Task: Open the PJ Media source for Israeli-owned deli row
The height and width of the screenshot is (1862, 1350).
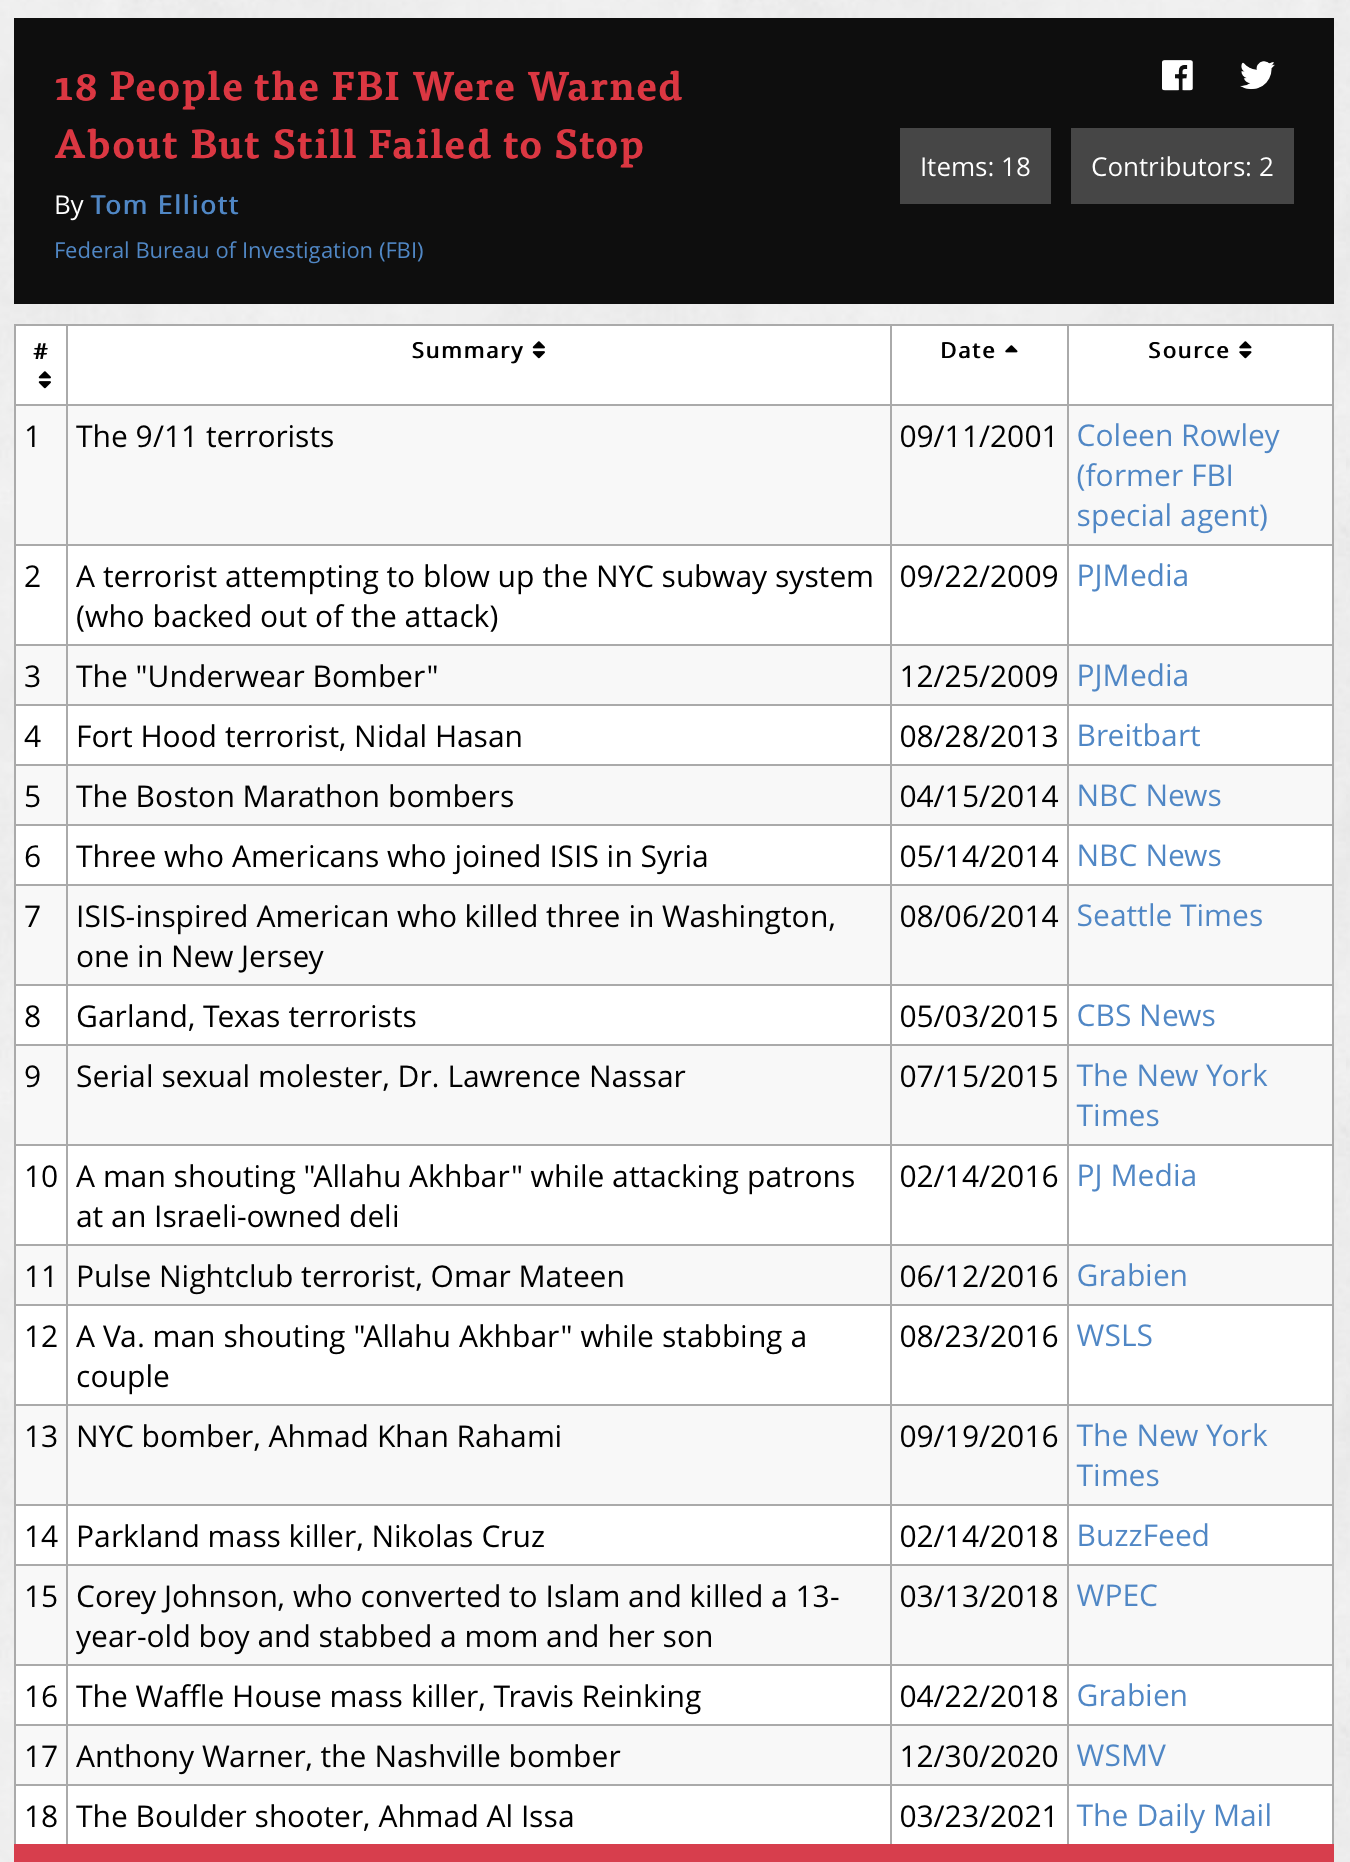Action: (1136, 1176)
